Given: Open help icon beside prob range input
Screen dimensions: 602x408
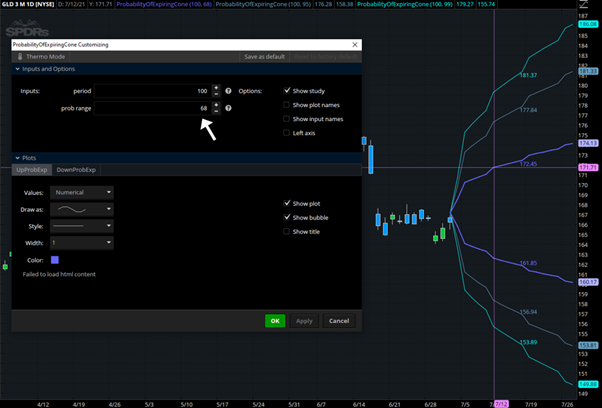Looking at the screenshot, I should 228,108.
